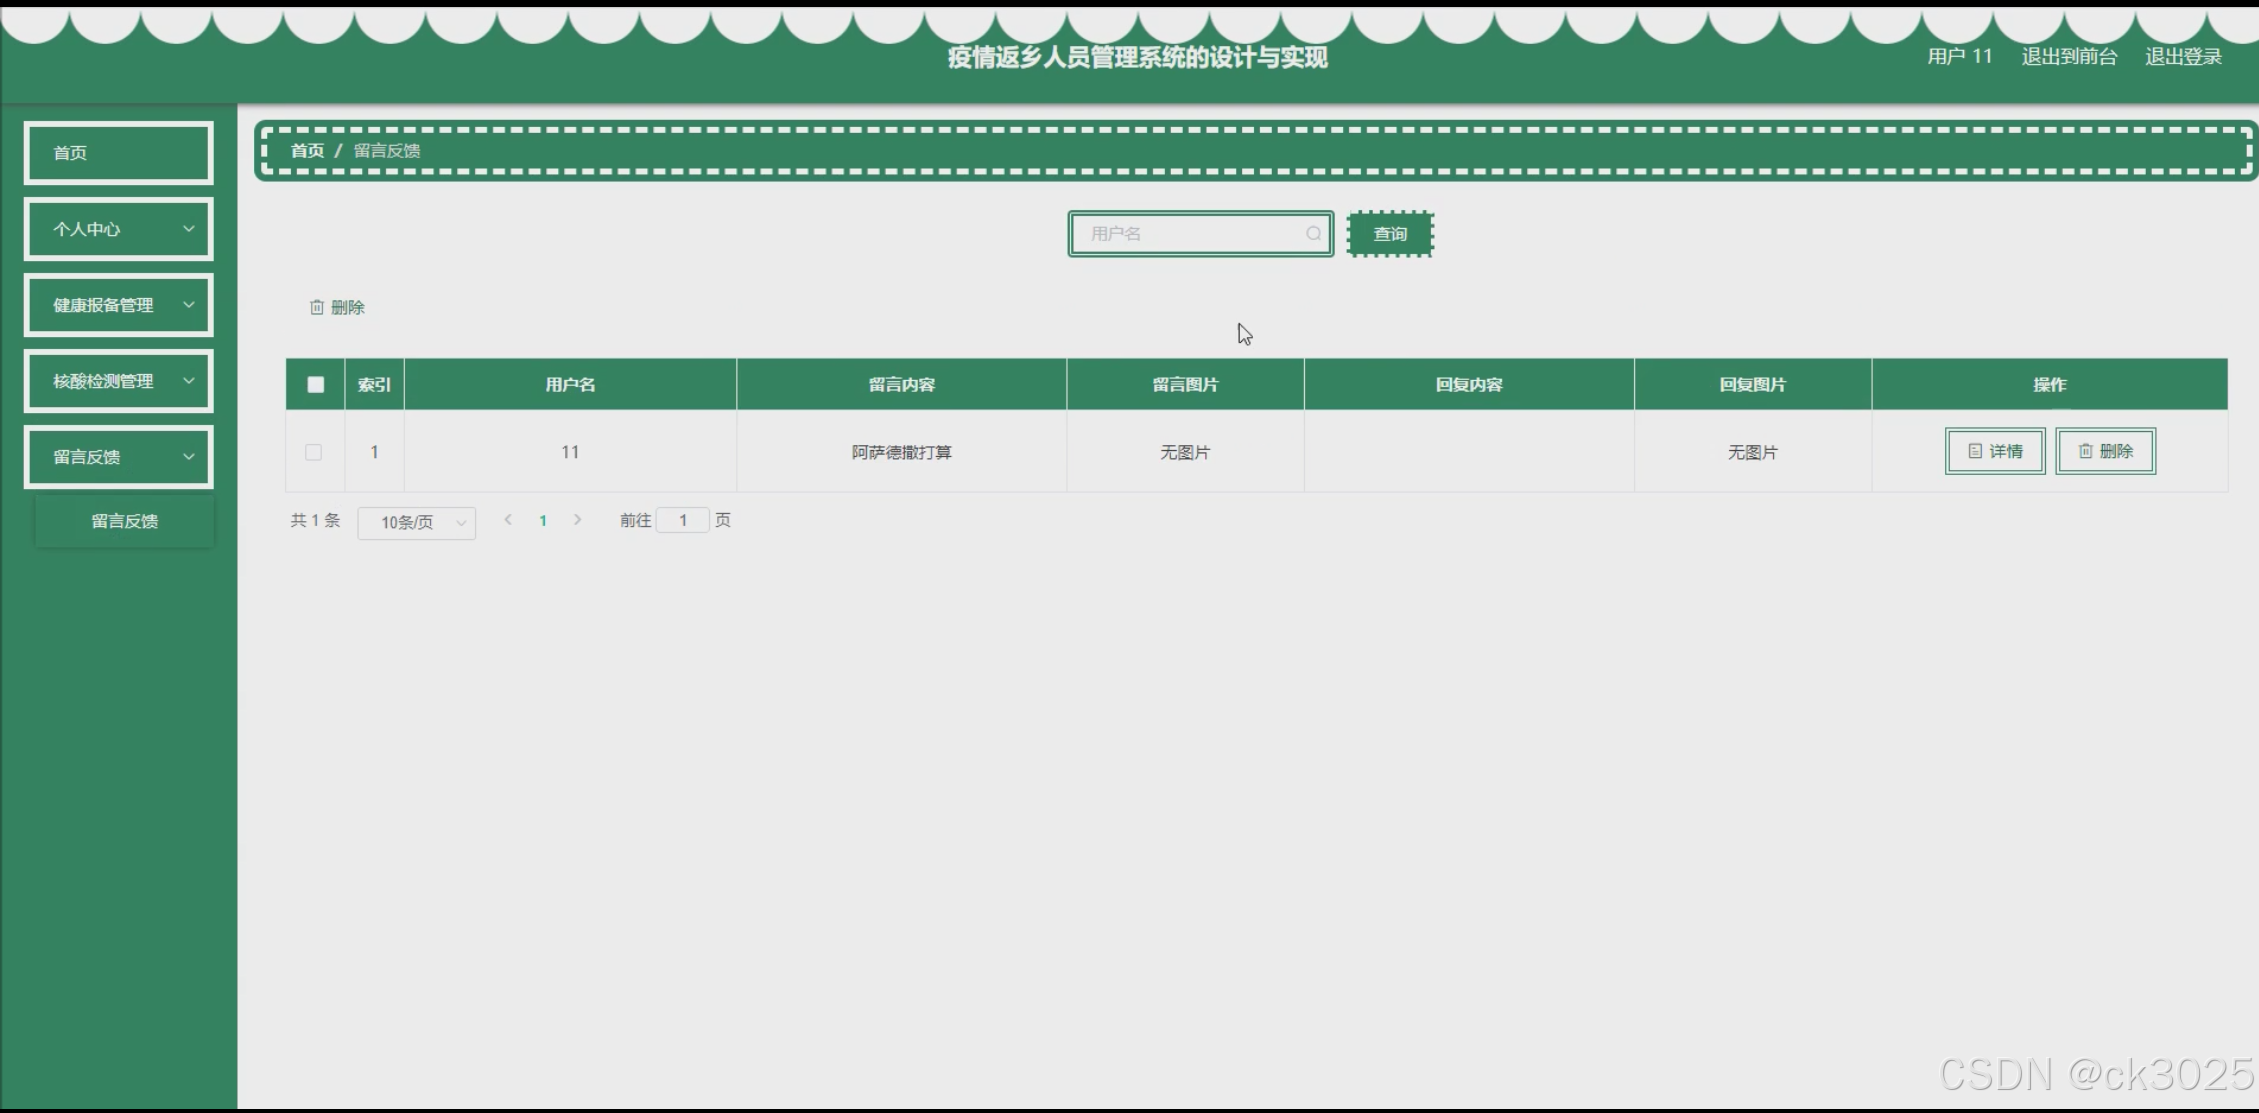Screen dimensions: 2259x1113
Task: Click the trash icon beside top 删除
Action: [x=317, y=307]
